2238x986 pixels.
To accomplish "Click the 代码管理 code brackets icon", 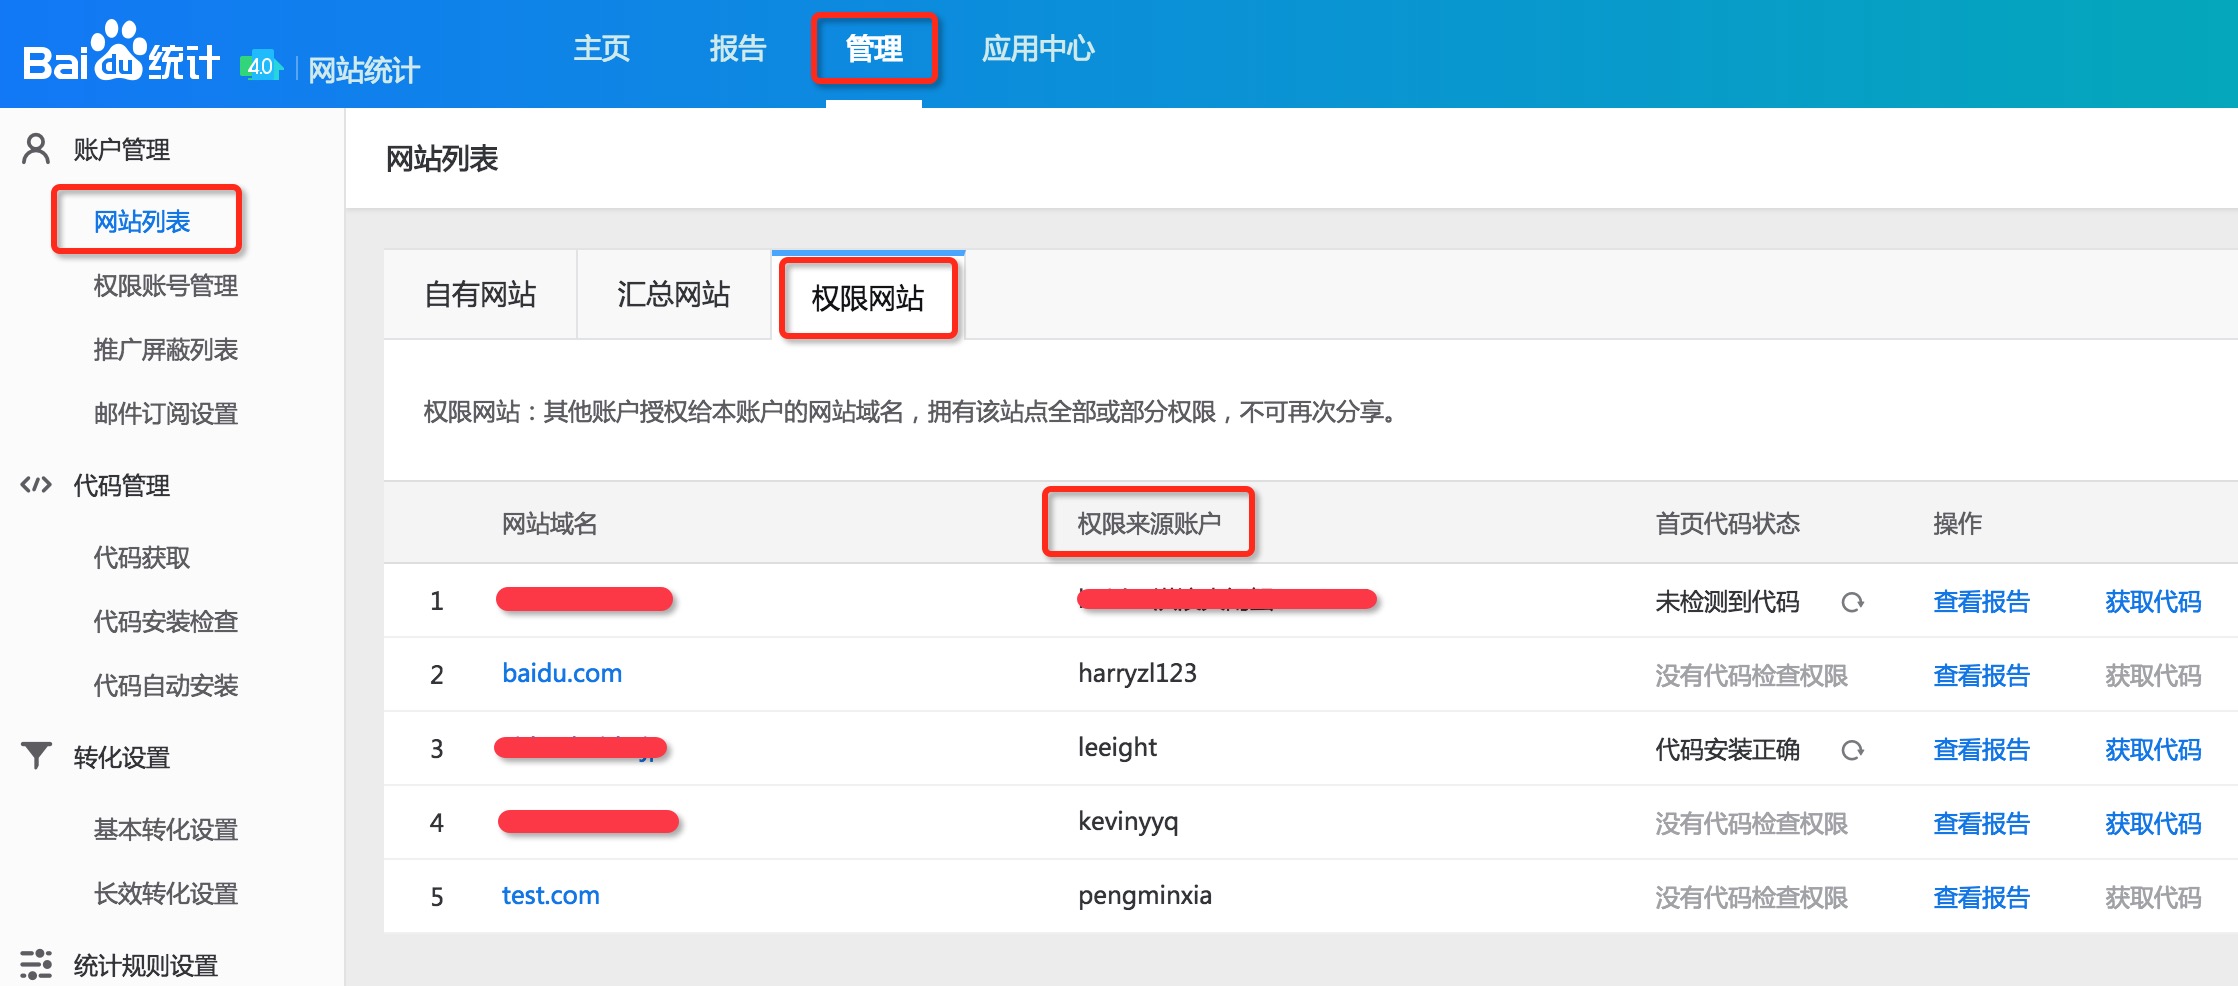I will (36, 485).
